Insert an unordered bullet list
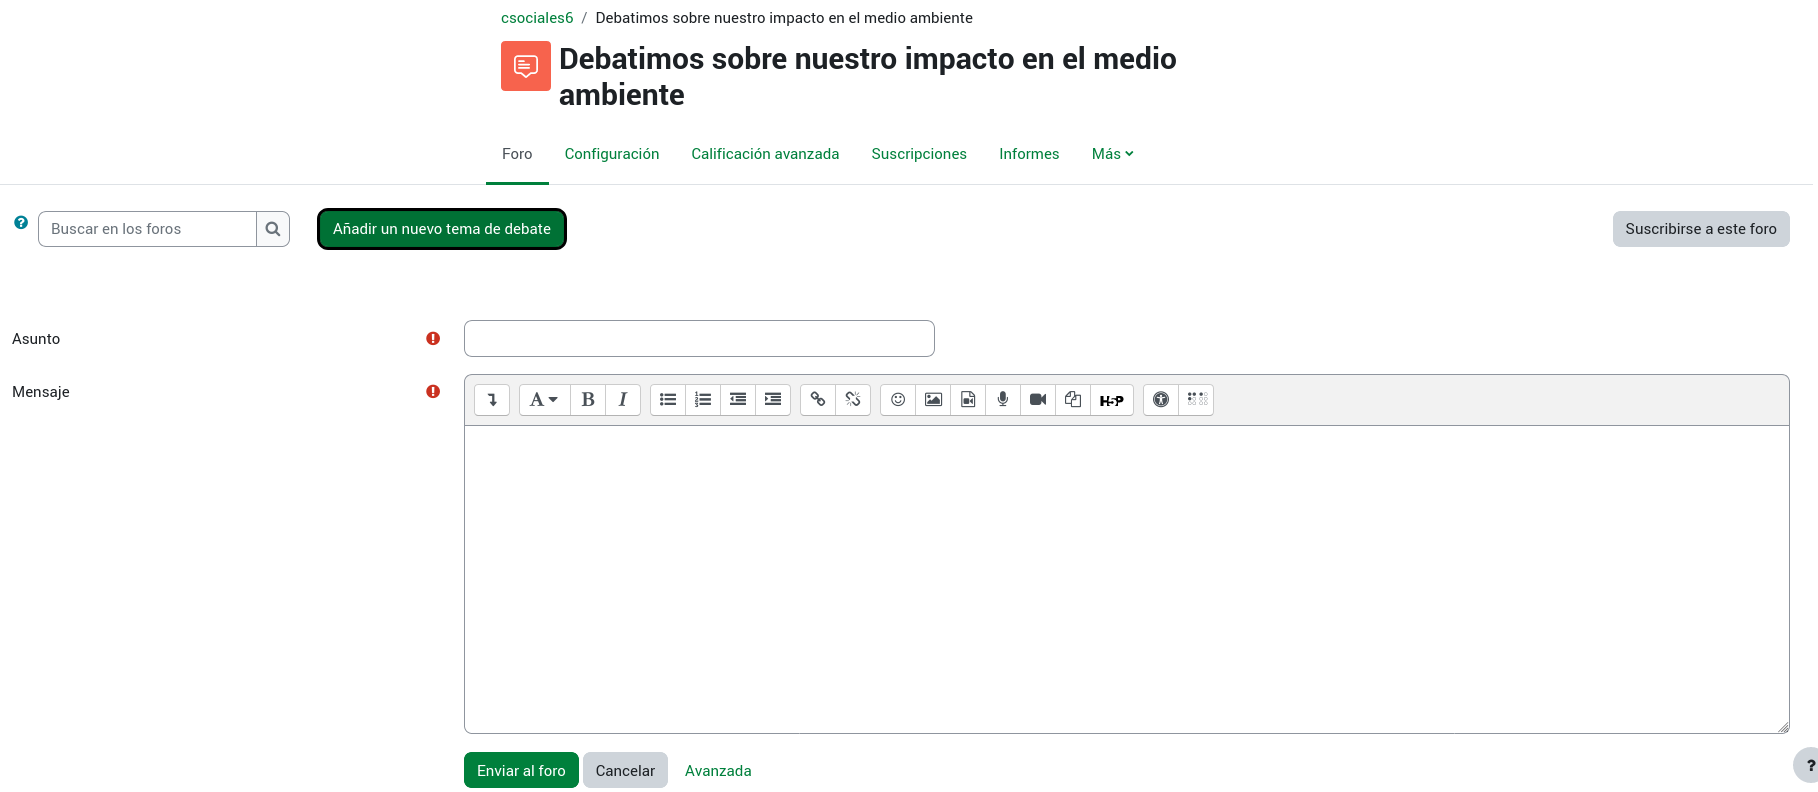The width and height of the screenshot is (1818, 792). [668, 400]
